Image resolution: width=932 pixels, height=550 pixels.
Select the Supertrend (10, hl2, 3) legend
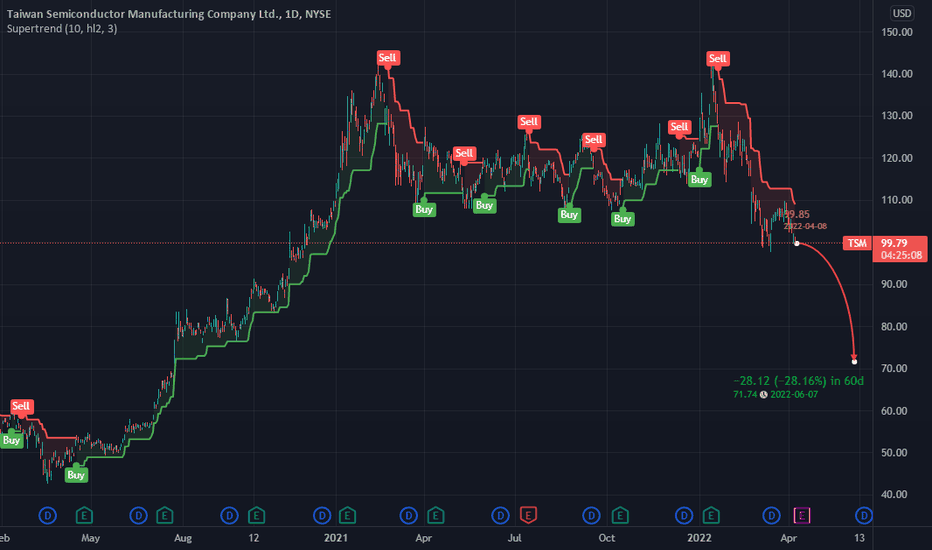62,29
